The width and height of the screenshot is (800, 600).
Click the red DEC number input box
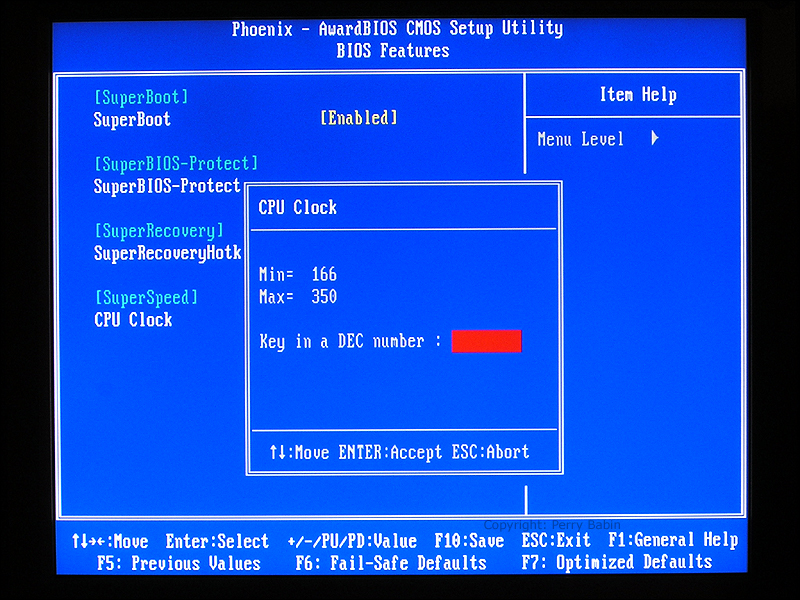[486, 341]
